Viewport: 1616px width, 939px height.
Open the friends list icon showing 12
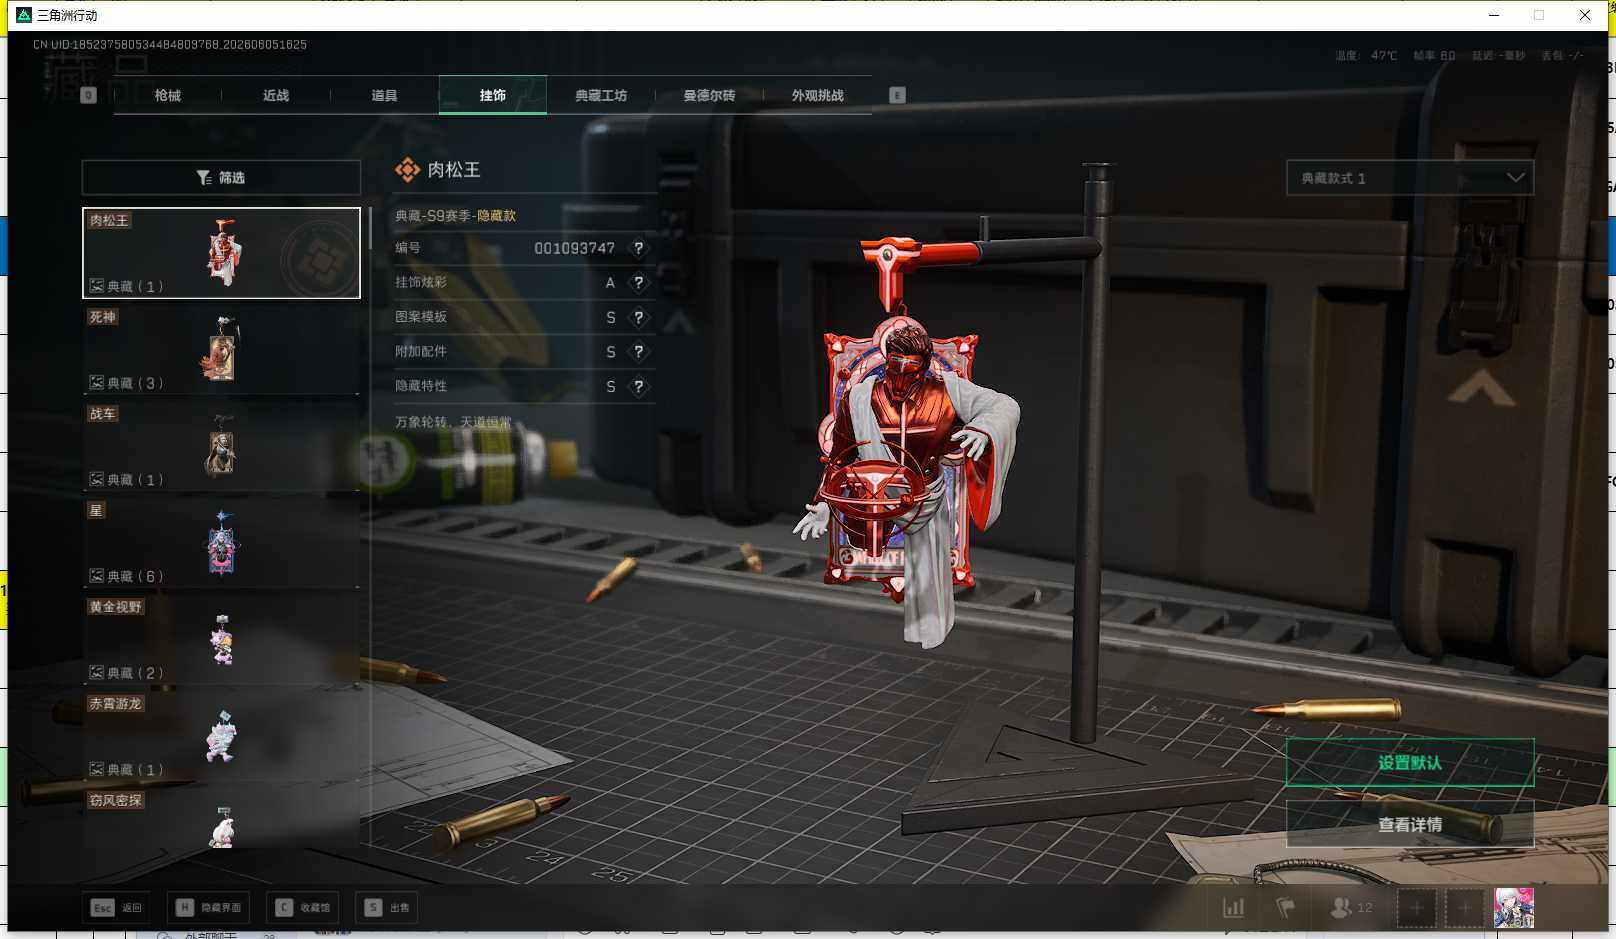pyautogui.click(x=1351, y=908)
